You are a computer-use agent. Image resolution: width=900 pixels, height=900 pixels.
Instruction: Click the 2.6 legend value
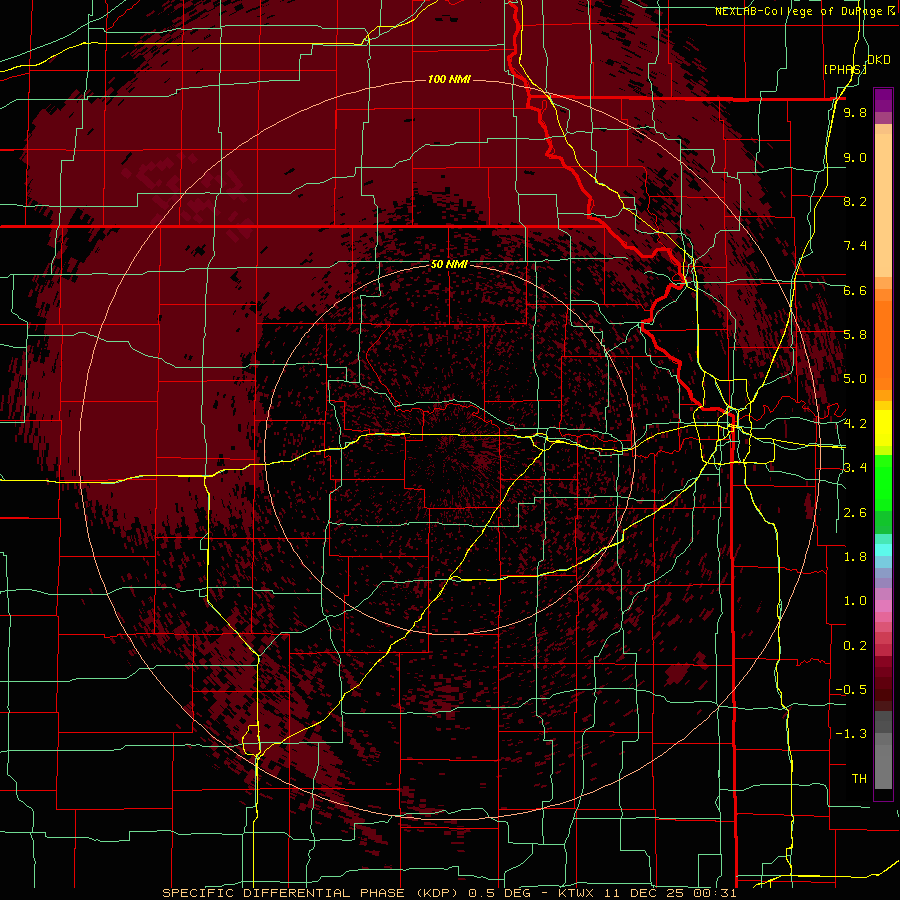click(855, 513)
